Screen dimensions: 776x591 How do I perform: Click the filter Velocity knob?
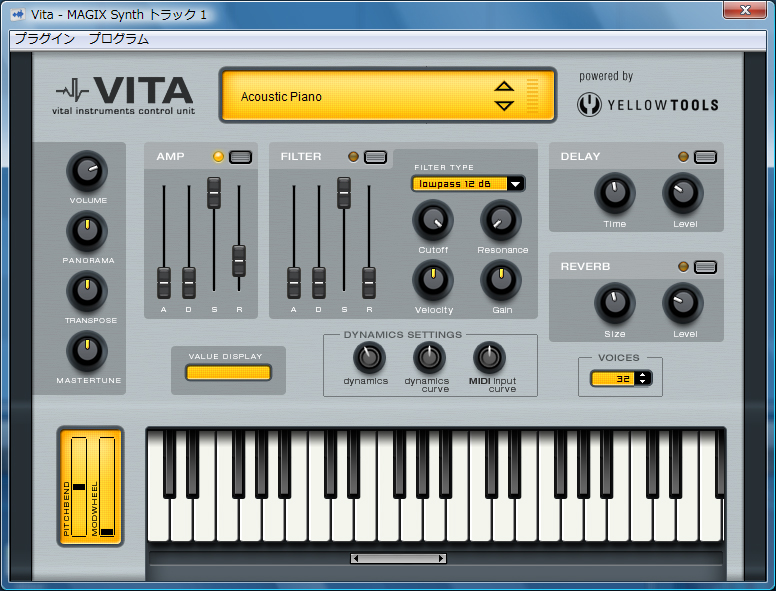pyautogui.click(x=433, y=280)
